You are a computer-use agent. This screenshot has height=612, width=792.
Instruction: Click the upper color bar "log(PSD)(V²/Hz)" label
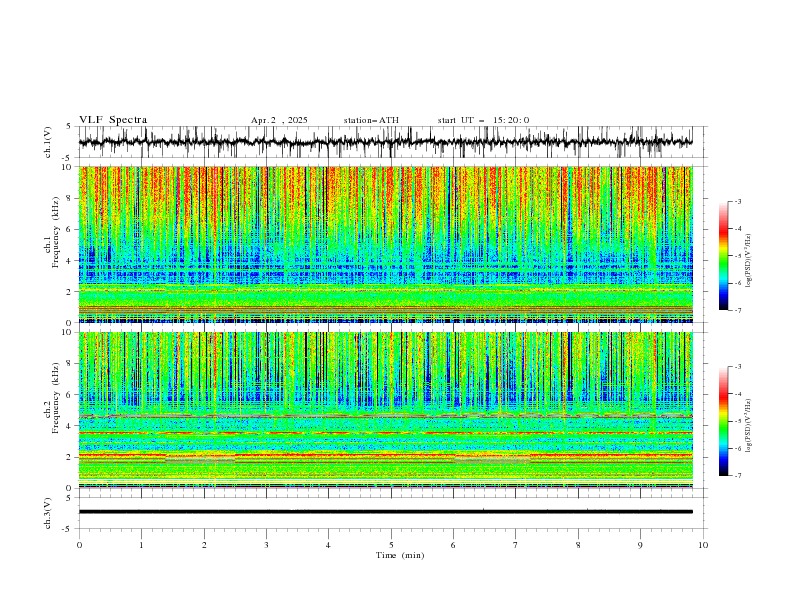[x=748, y=261]
